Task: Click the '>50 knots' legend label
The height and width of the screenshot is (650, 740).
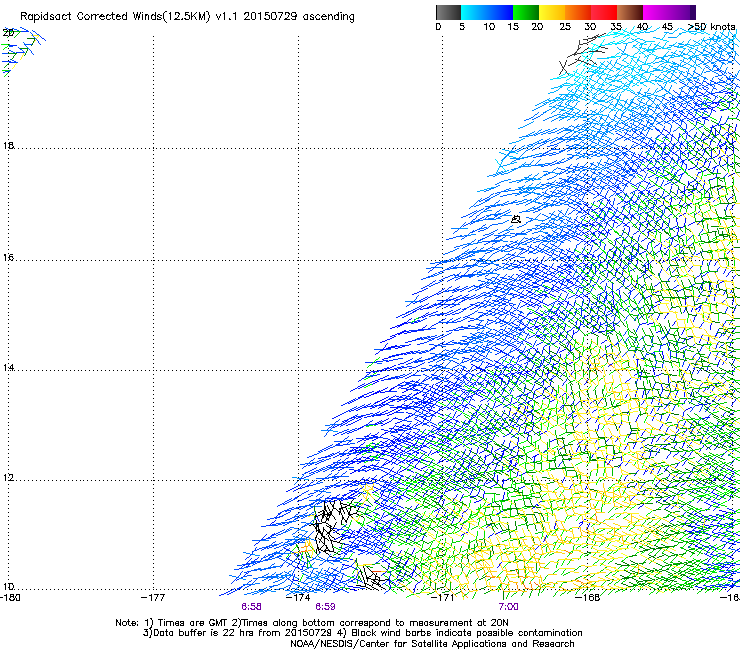Action: [711, 27]
